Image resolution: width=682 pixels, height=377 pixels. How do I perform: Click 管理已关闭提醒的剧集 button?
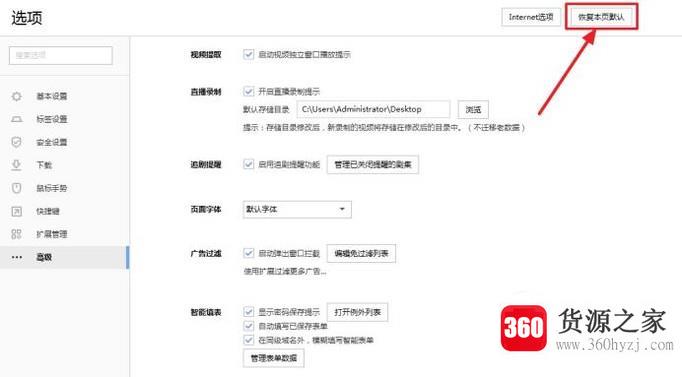pos(373,164)
